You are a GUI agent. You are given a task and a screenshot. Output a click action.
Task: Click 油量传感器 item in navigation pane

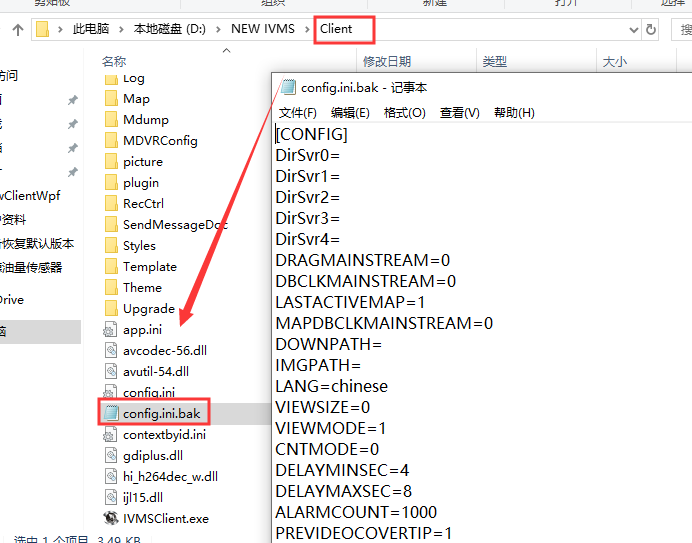31,268
